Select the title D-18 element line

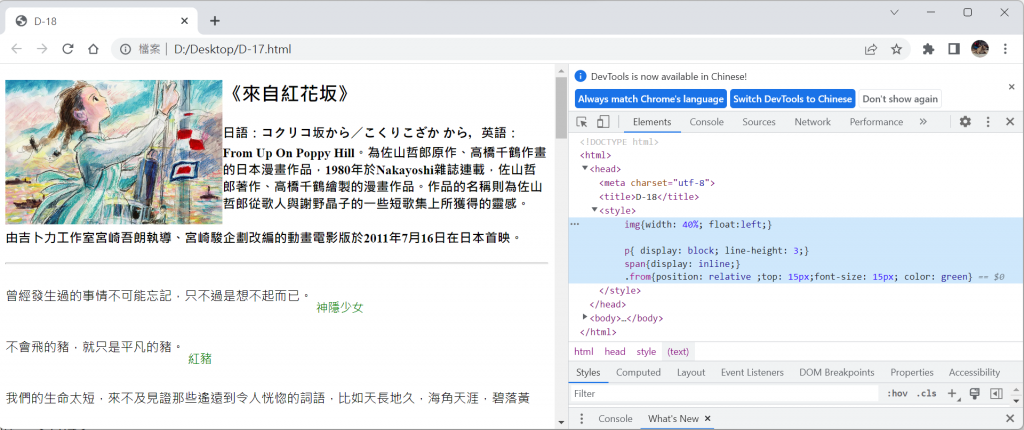pyautogui.click(x=649, y=197)
